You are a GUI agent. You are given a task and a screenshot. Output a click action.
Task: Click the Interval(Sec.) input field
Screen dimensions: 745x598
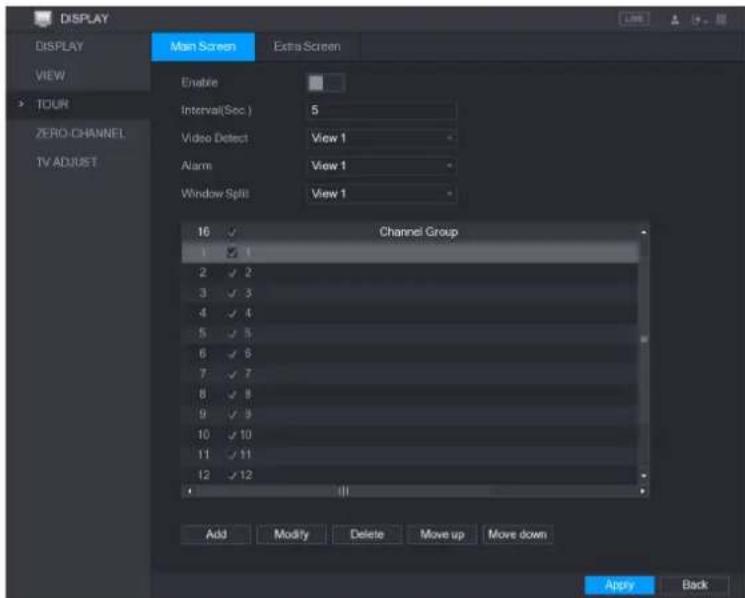pyautogui.click(x=381, y=110)
